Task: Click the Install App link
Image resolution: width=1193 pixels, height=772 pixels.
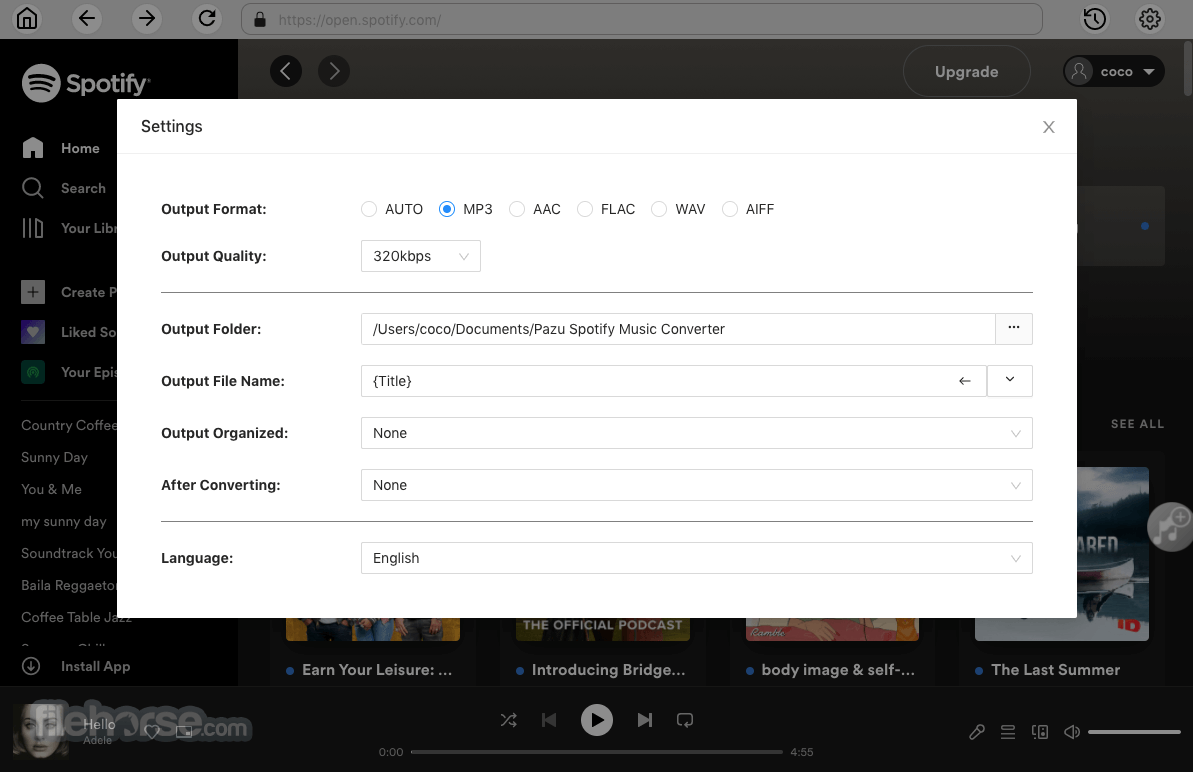Action: 95,666
